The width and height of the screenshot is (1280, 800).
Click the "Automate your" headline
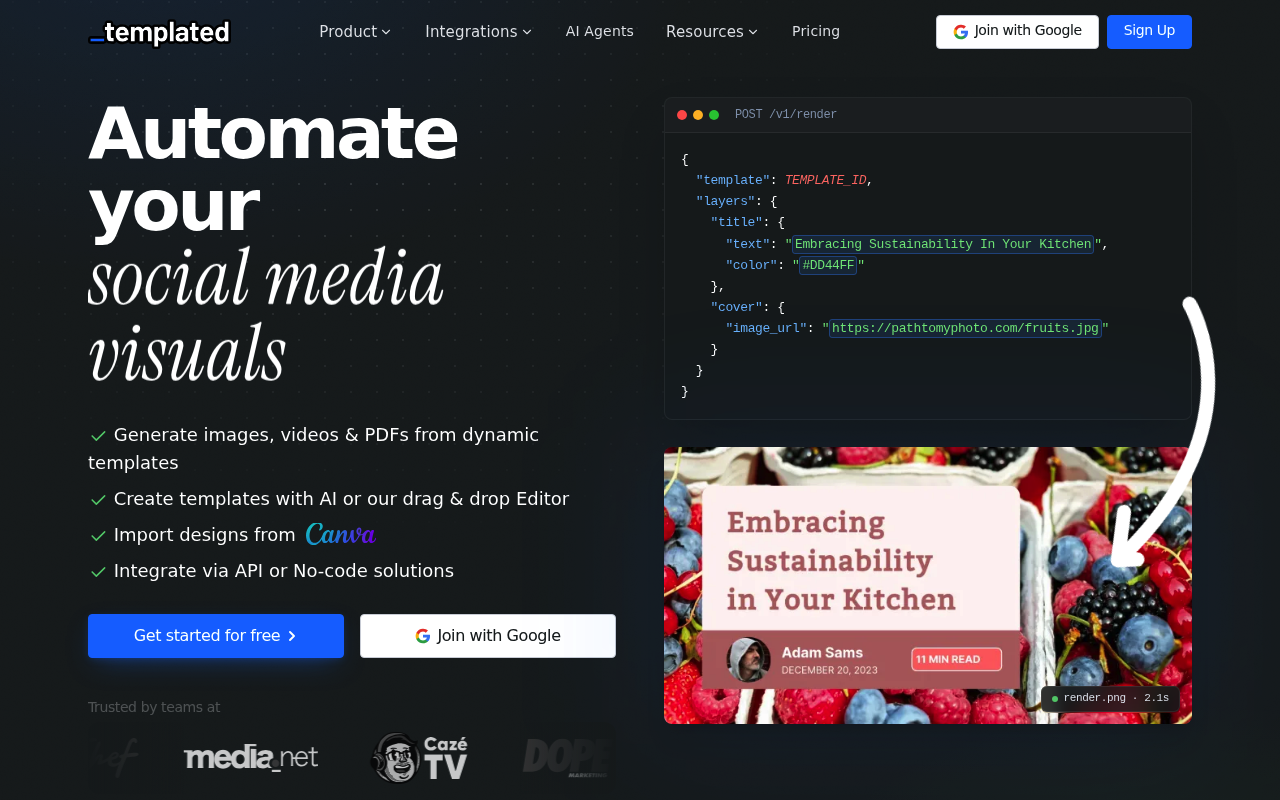[273, 168]
